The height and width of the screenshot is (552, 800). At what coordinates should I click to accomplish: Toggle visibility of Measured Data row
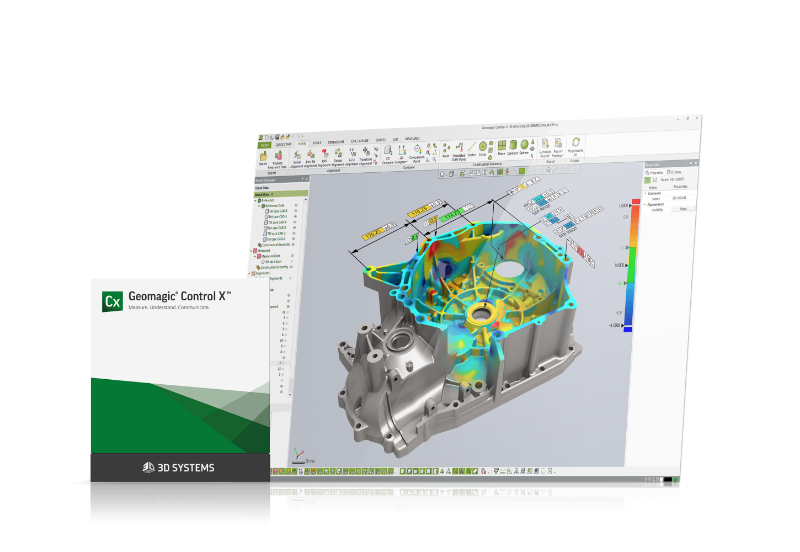click(292, 255)
